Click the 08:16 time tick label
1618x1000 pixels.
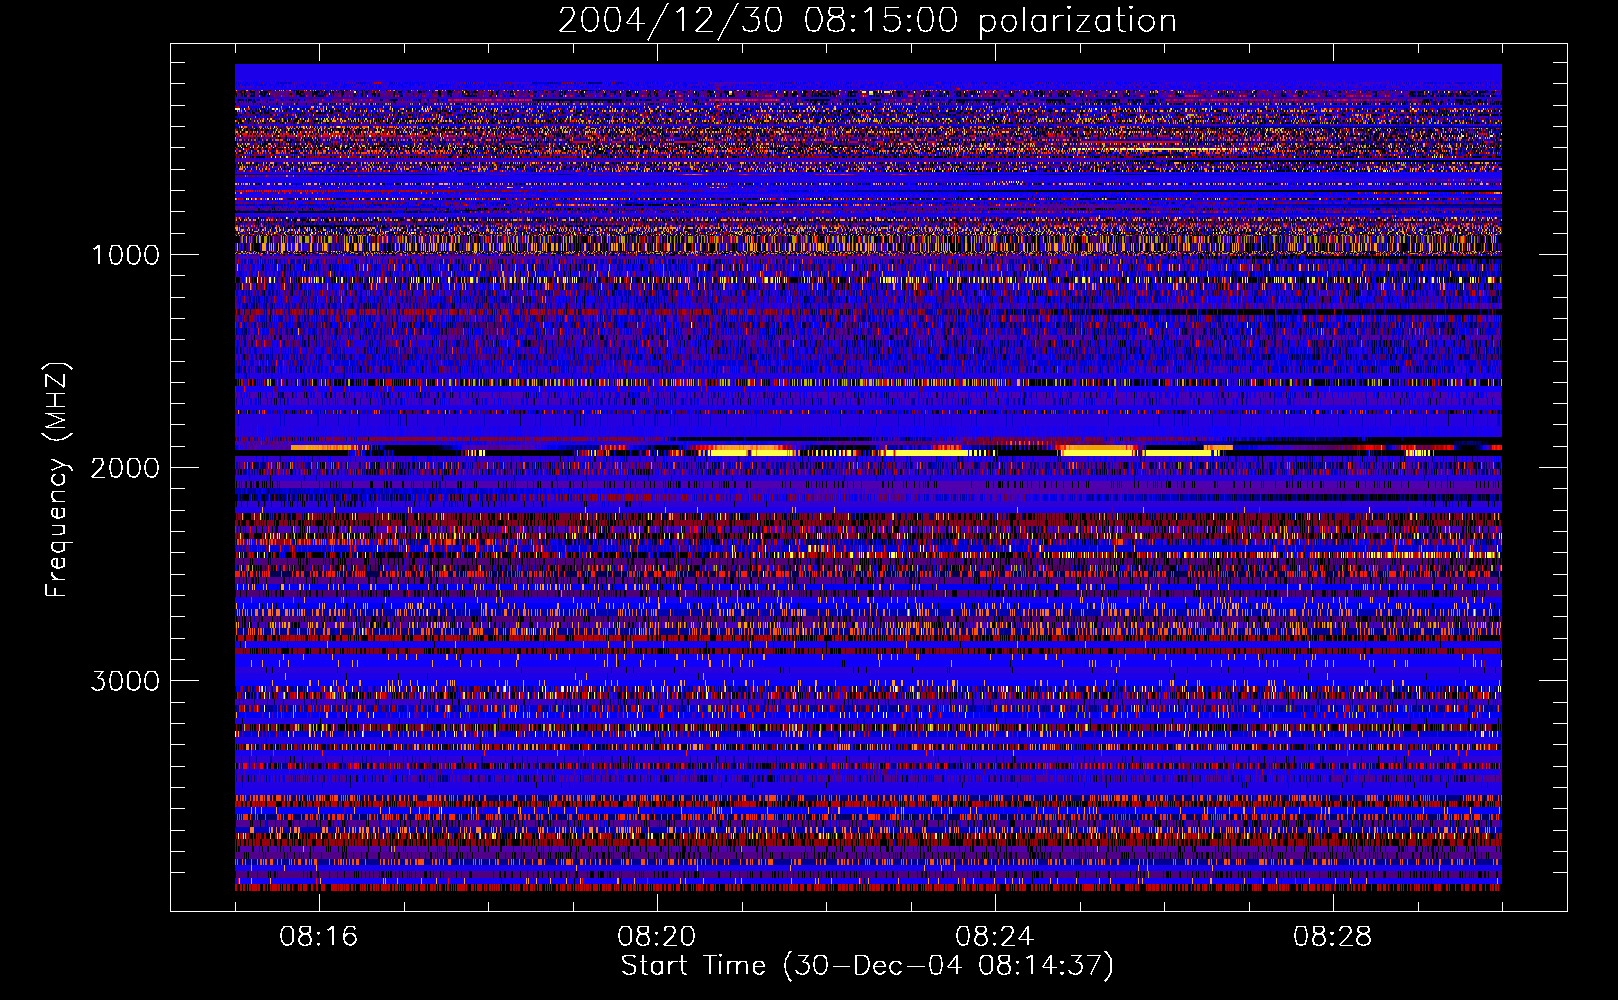(319, 937)
